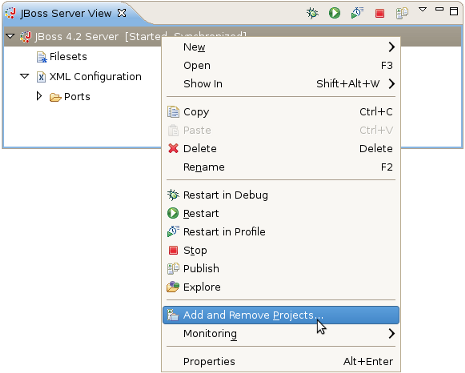465x373 pixels.
Task: Select Stop from the context menu
Action: tap(281, 250)
